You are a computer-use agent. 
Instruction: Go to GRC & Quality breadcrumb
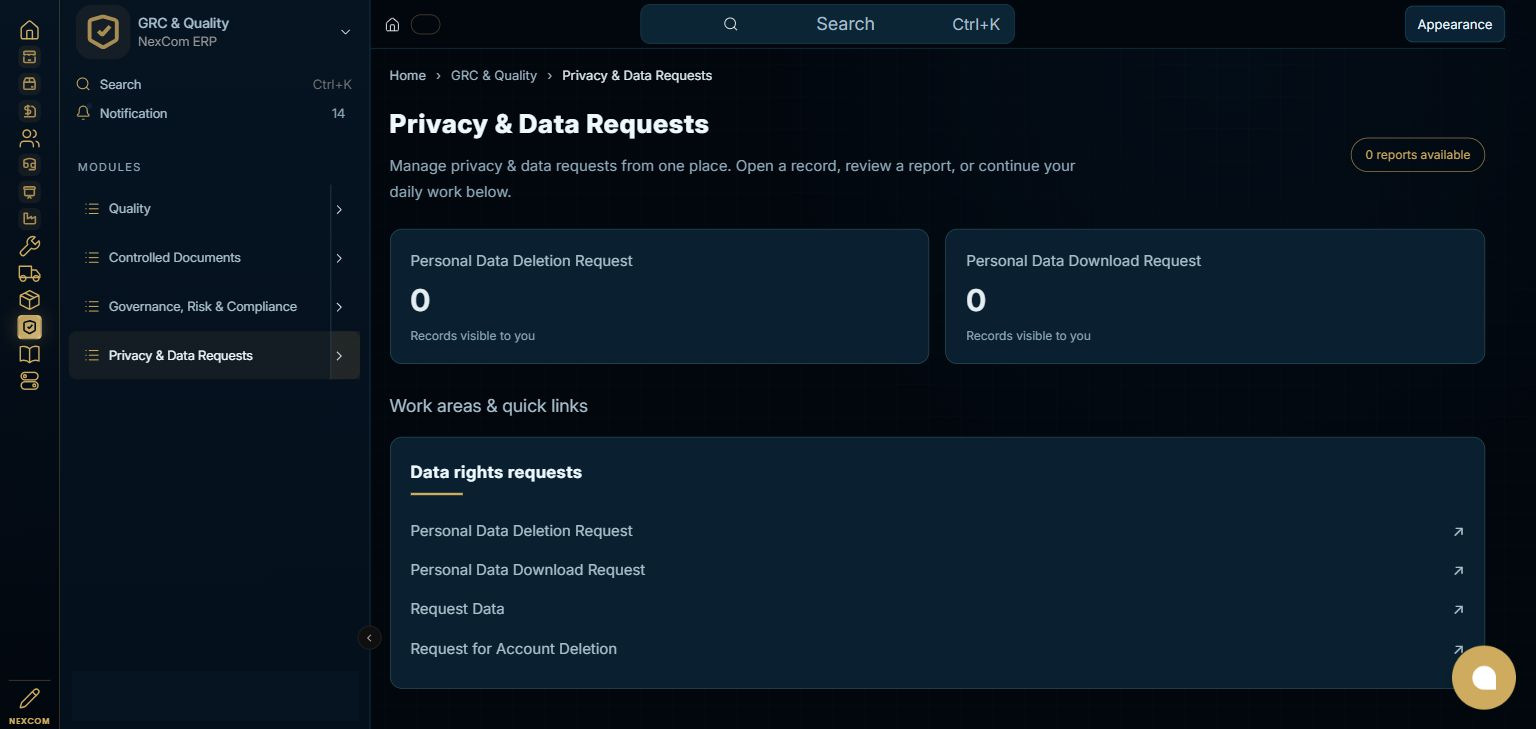tap(494, 76)
